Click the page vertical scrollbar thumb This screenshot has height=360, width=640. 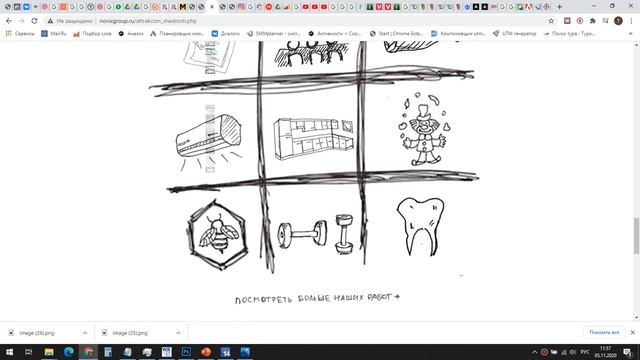(x=636, y=236)
